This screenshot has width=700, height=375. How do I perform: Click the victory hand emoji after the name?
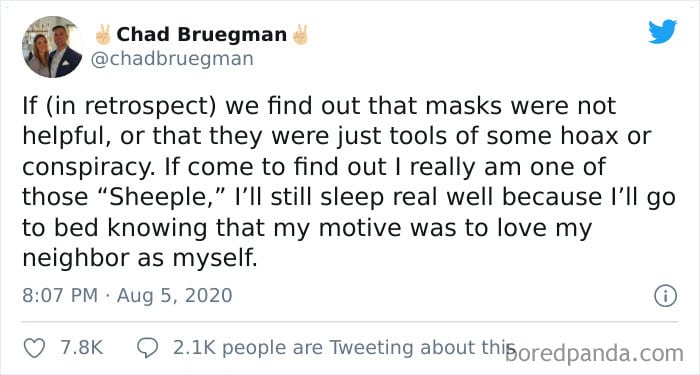[300, 35]
